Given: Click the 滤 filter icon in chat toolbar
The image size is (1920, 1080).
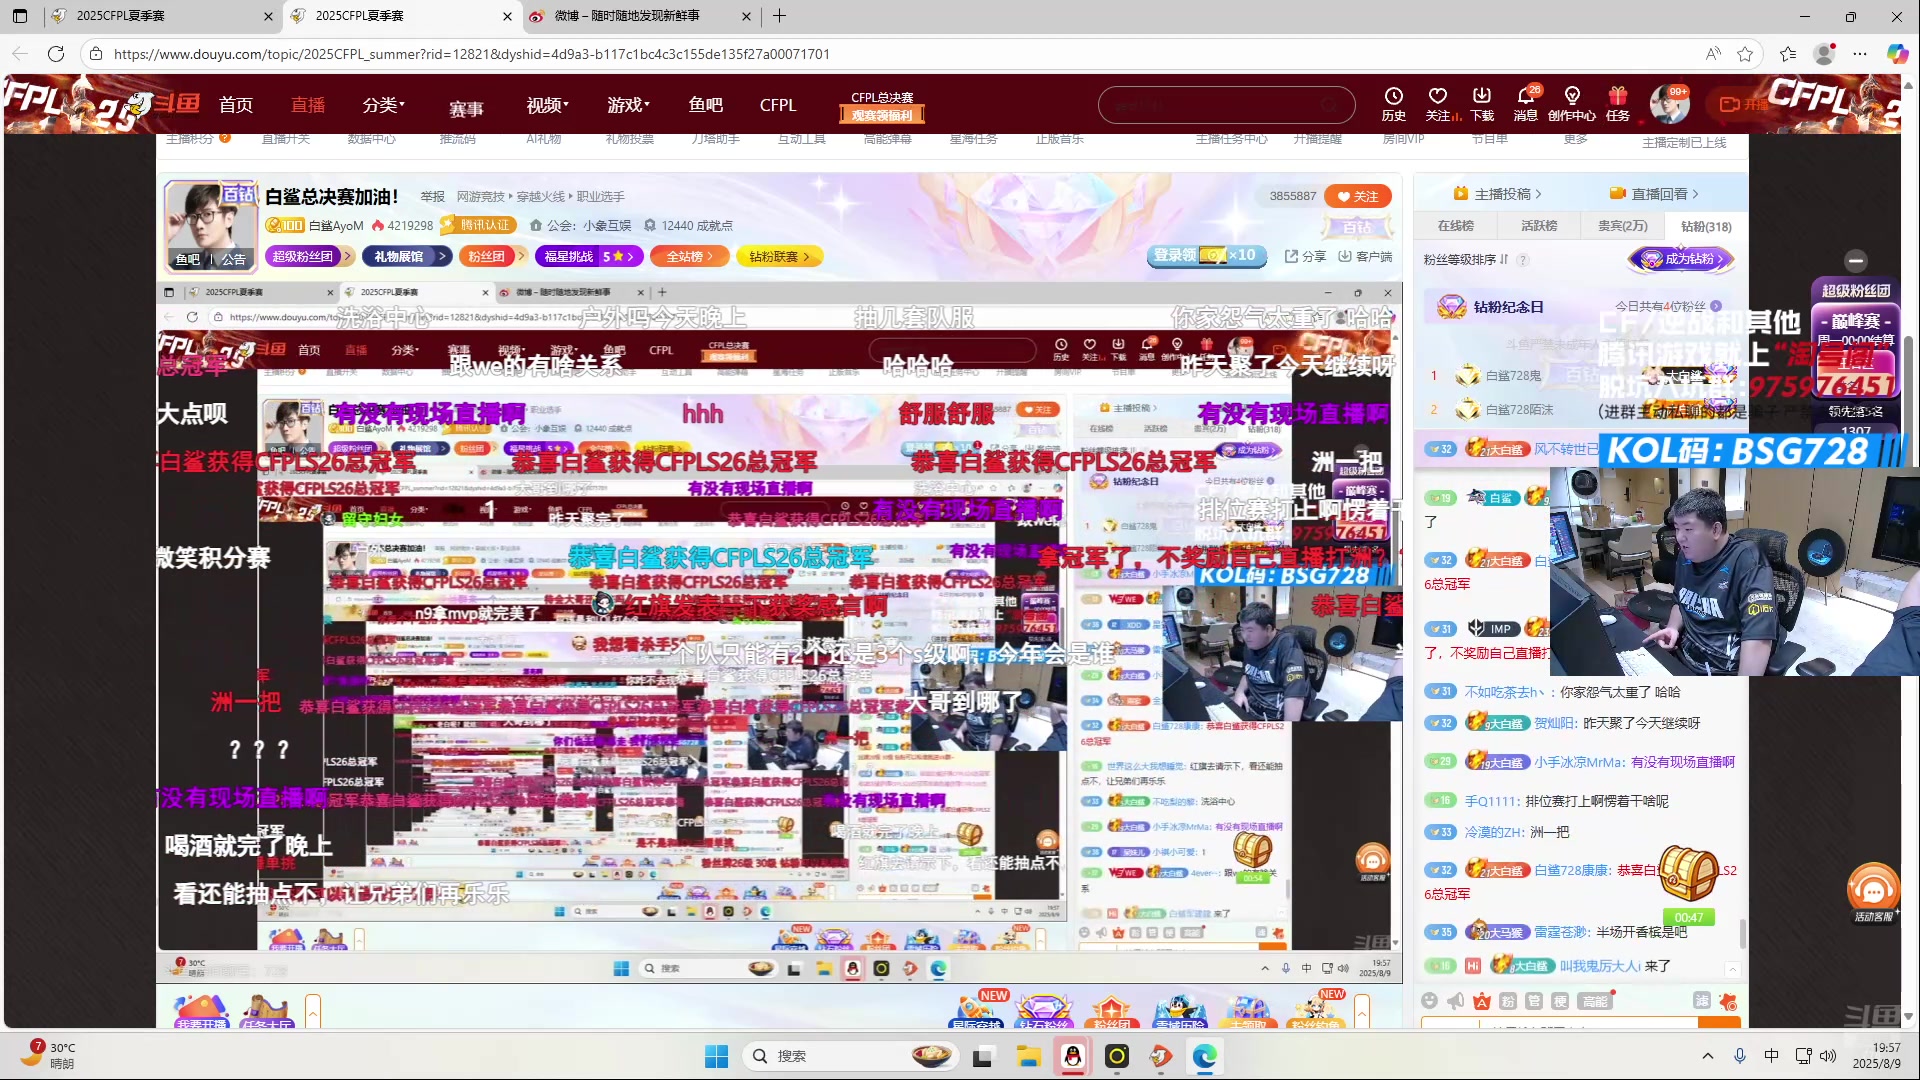Looking at the screenshot, I should coord(1702,1001).
